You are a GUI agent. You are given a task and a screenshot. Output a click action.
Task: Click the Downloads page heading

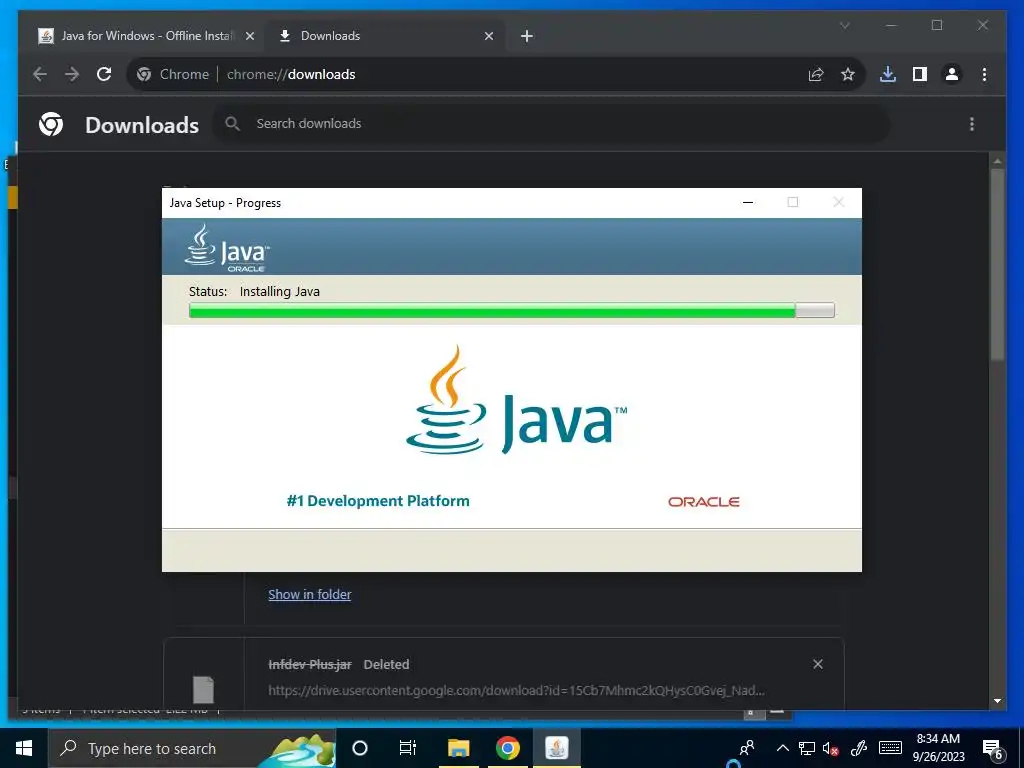pos(142,125)
